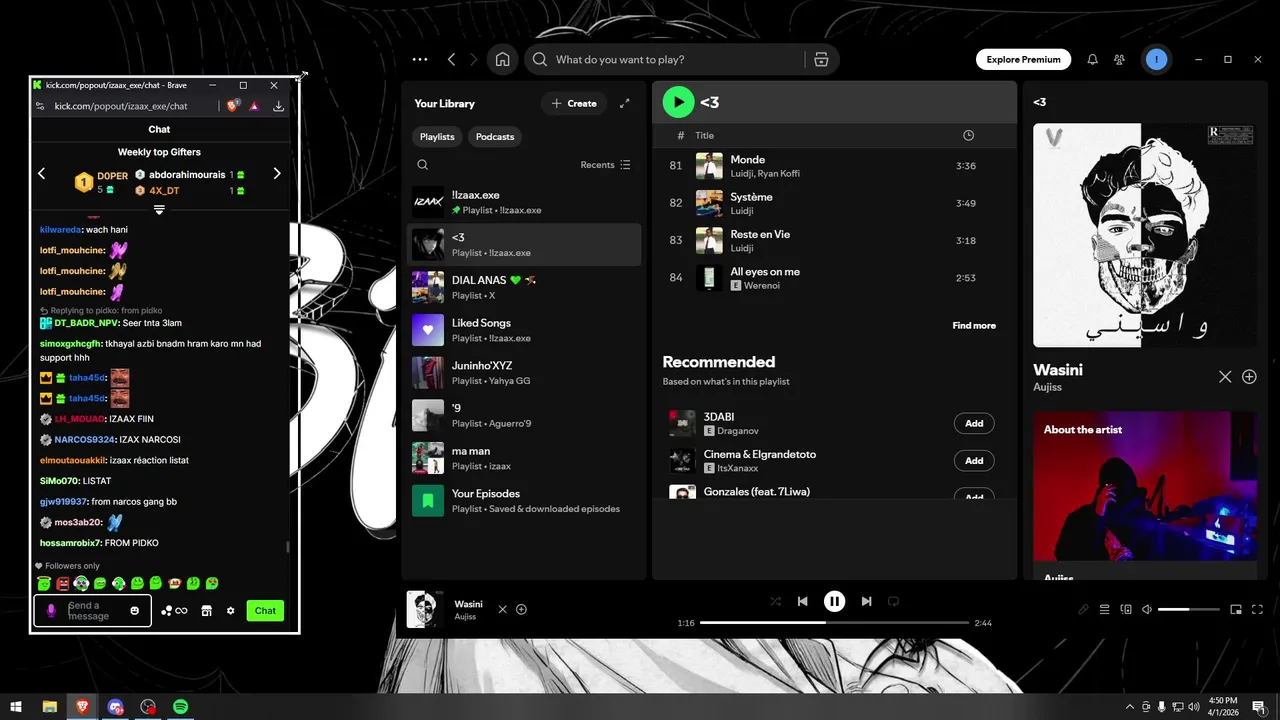Open !Izaax.exe playlist in library
Screen dimensions: 1280x720
tap(526, 202)
